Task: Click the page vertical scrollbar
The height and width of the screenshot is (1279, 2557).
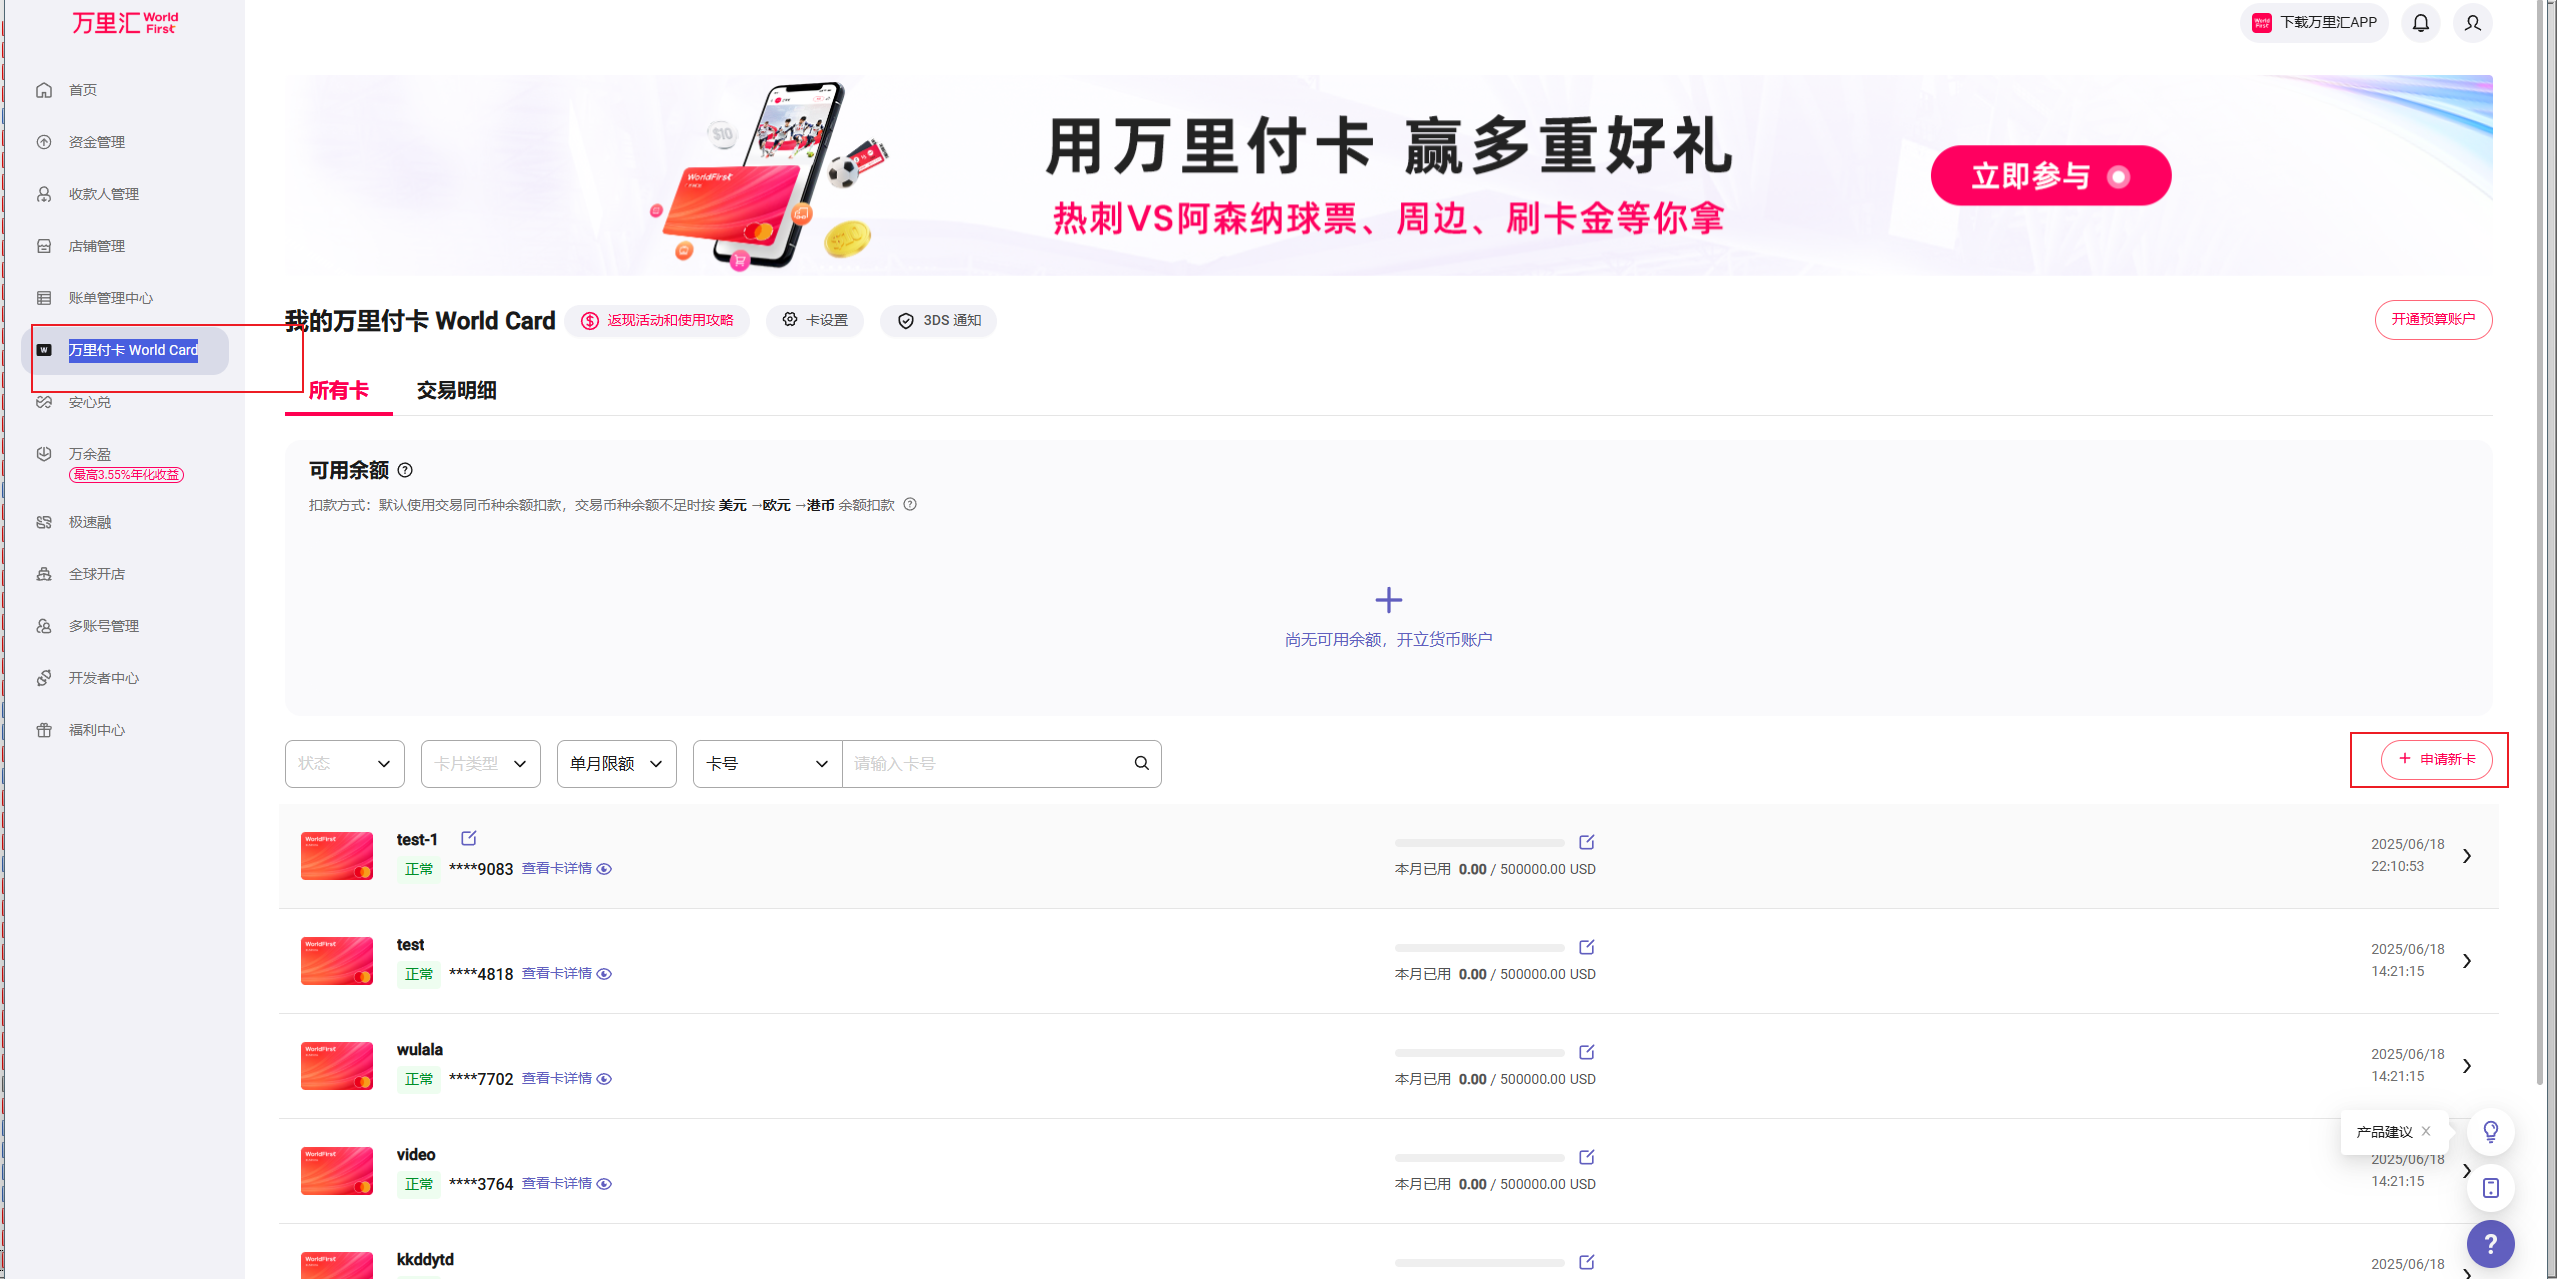Action: [2540, 540]
